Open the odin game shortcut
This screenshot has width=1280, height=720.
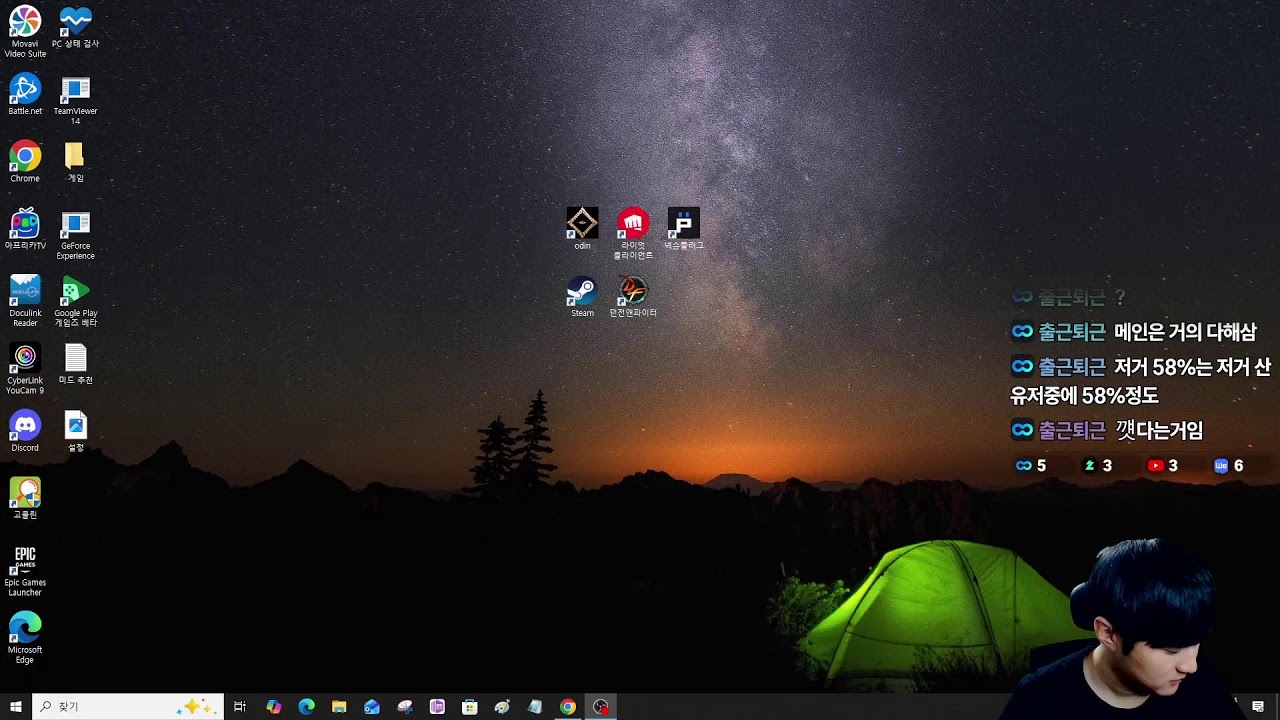tap(582, 229)
